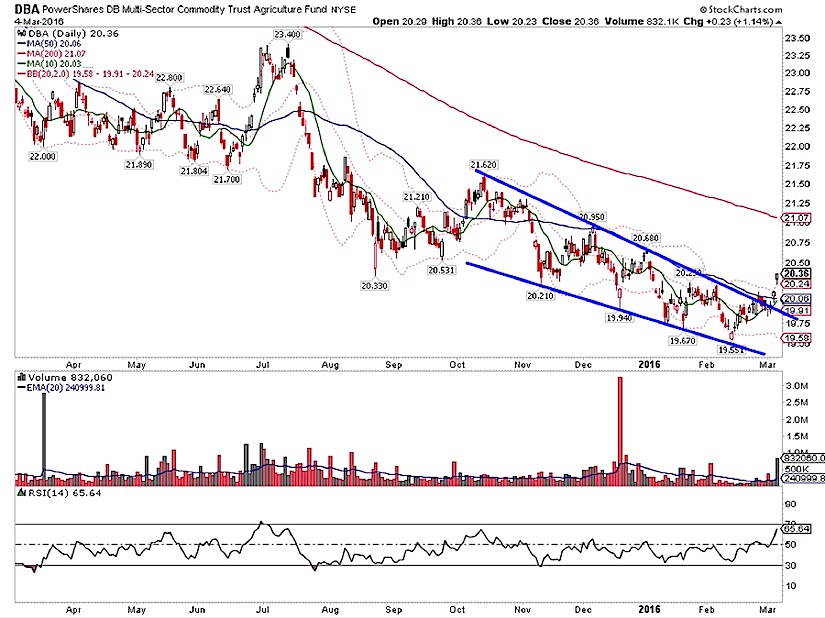Click the 20.330 low price label
Image resolution: width=825 pixels, height=618 pixels.
tap(374, 286)
